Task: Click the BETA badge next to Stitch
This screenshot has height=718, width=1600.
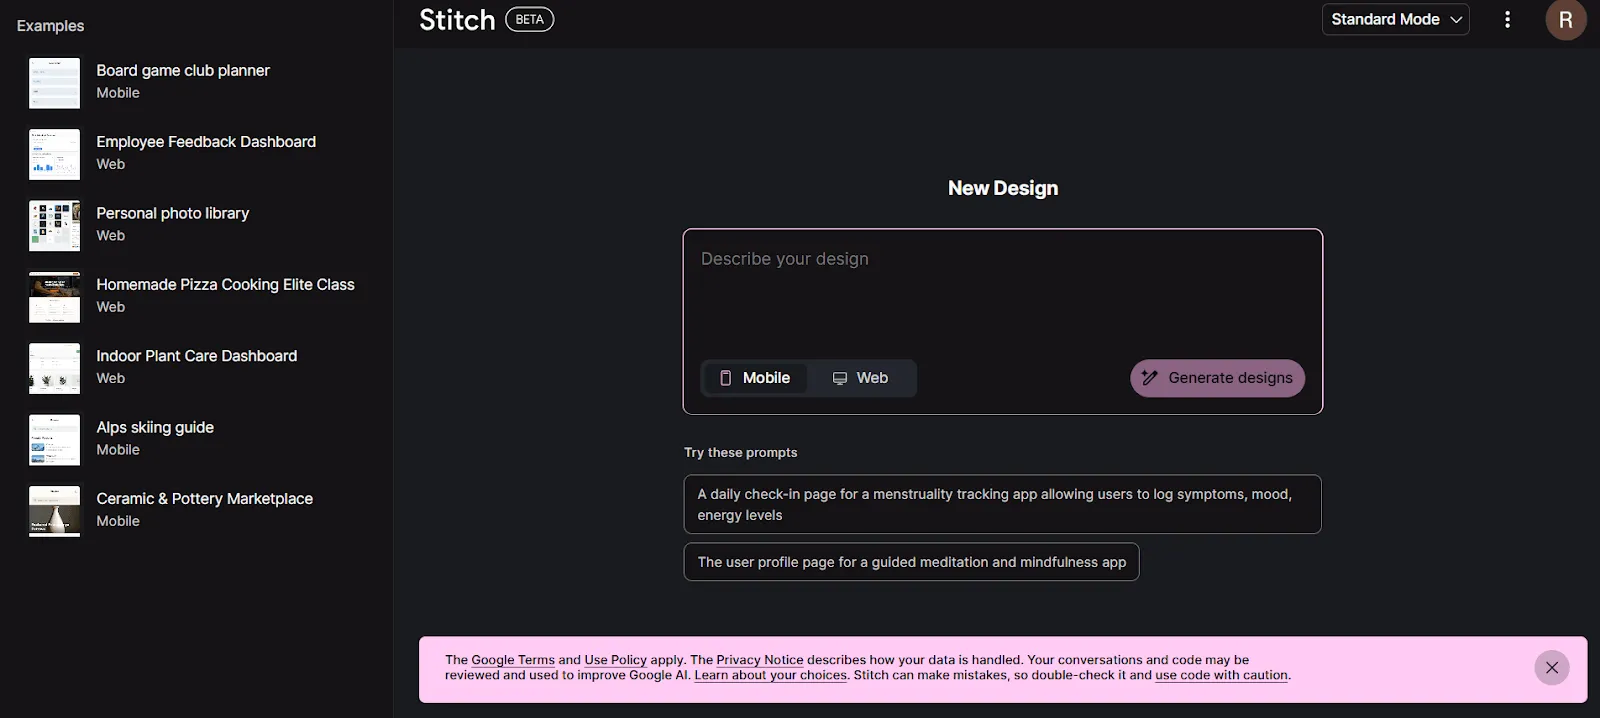Action: tap(529, 19)
